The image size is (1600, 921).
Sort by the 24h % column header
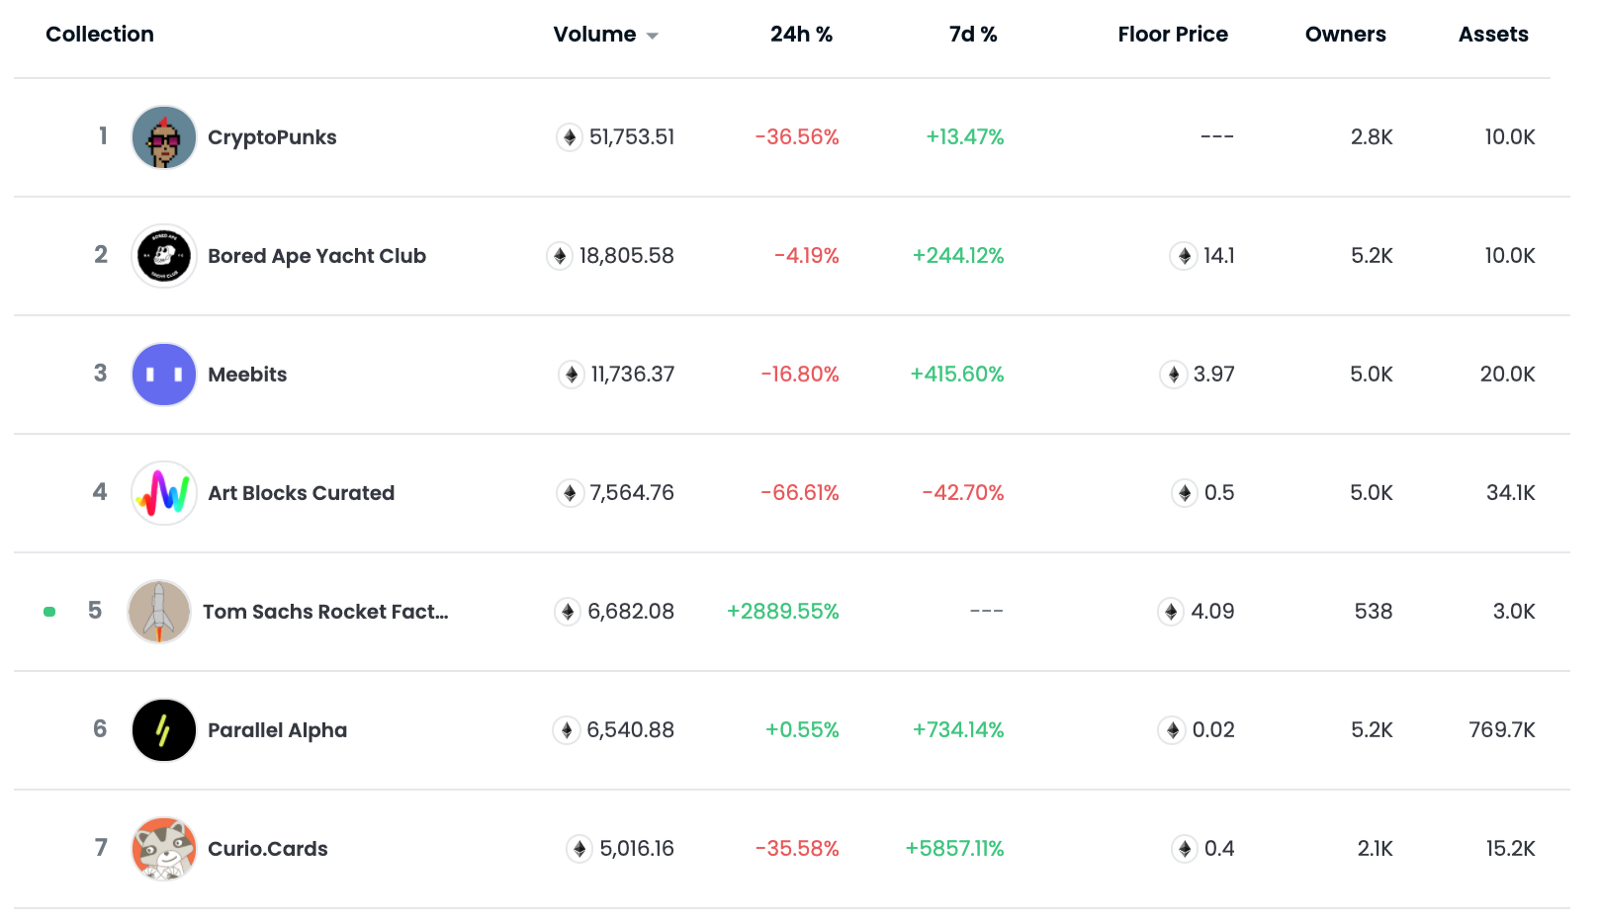[x=800, y=33]
